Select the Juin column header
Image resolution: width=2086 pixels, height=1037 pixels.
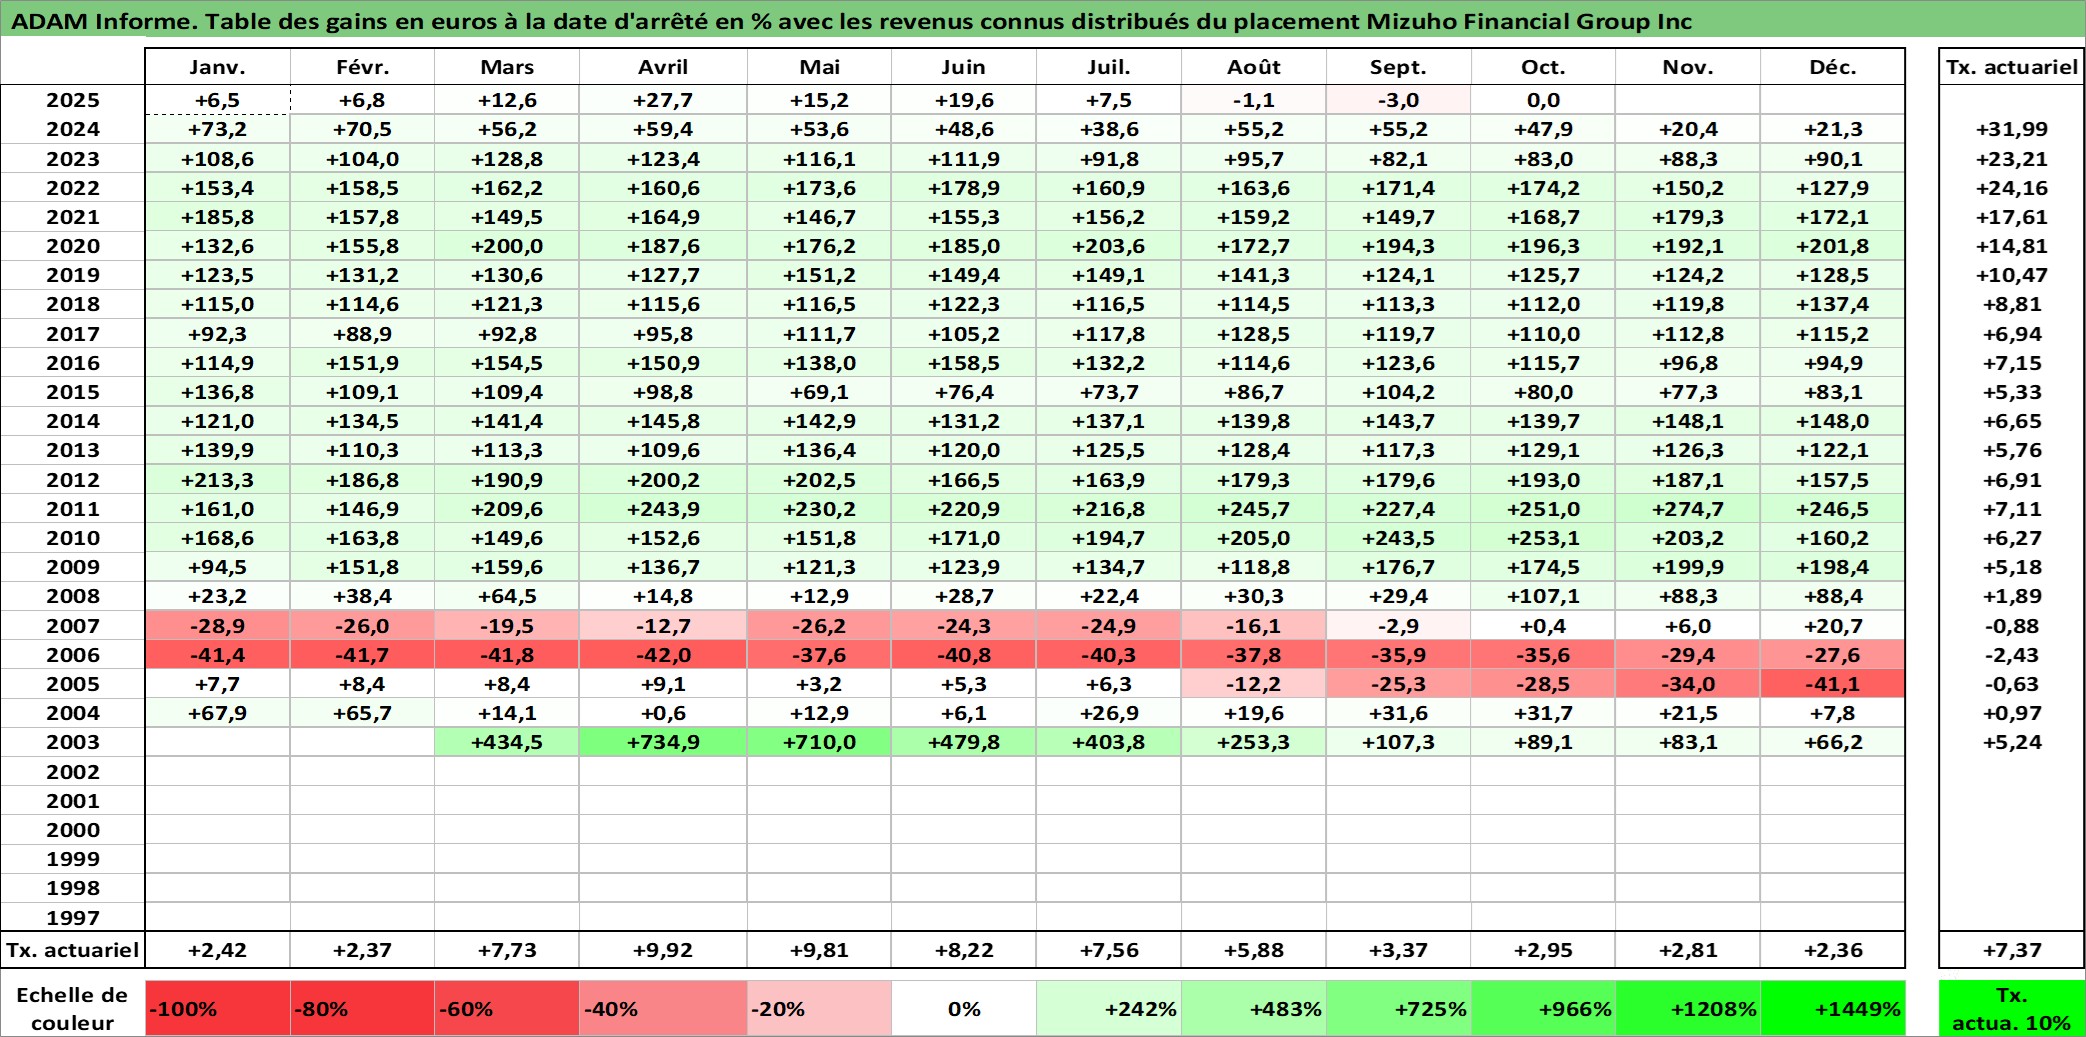[x=964, y=67]
